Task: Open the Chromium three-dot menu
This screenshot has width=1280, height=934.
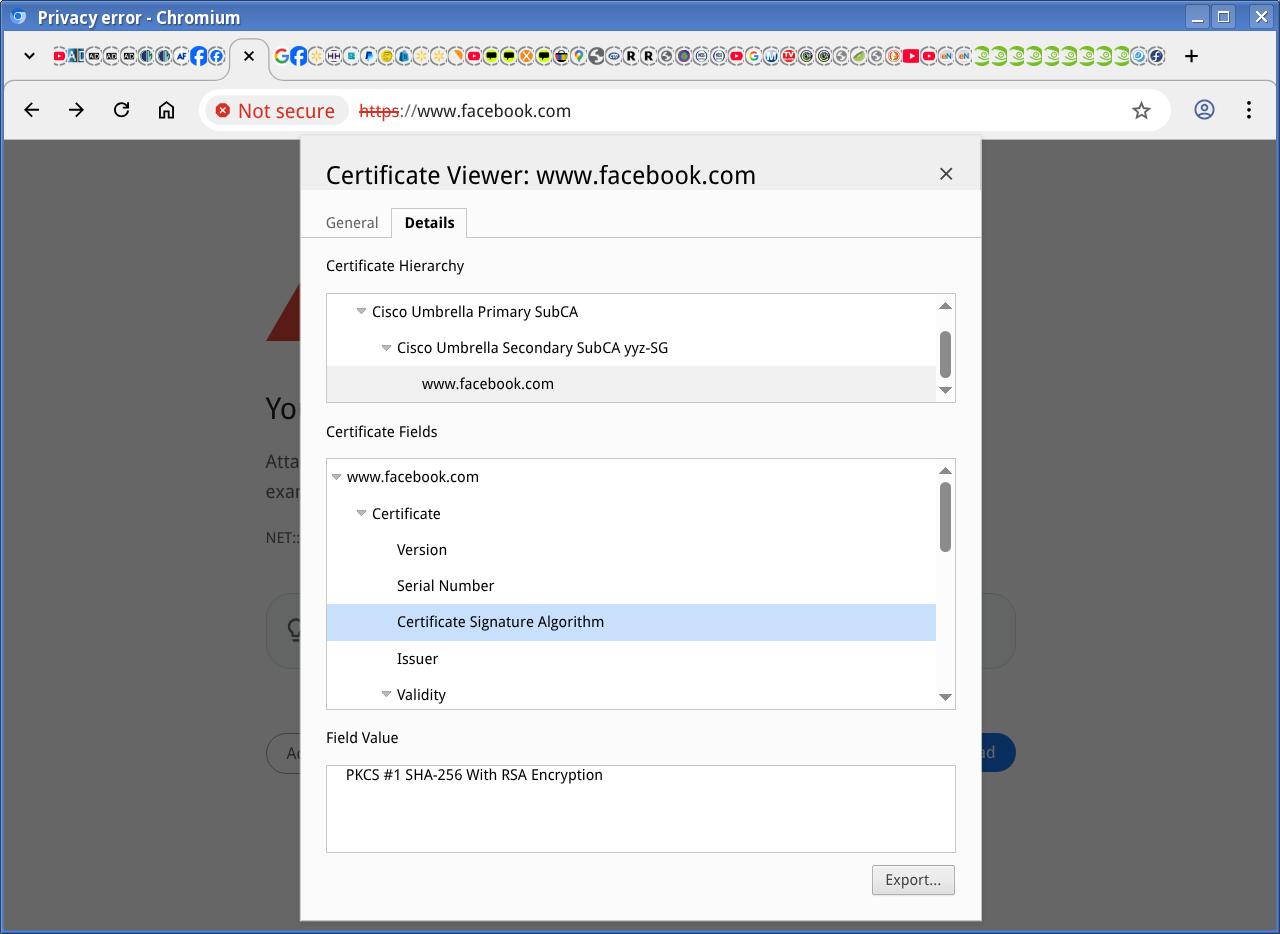Action: click(x=1249, y=110)
